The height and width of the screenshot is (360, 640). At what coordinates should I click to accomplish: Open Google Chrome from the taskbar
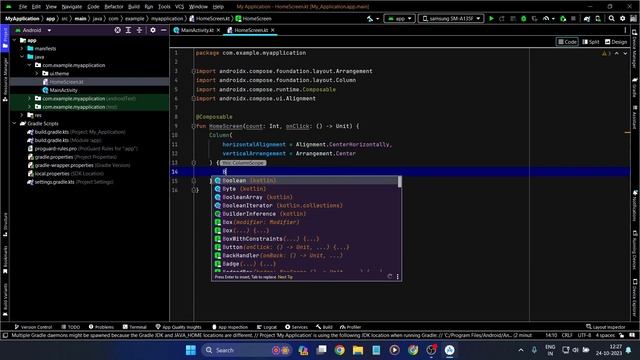tap(340, 350)
